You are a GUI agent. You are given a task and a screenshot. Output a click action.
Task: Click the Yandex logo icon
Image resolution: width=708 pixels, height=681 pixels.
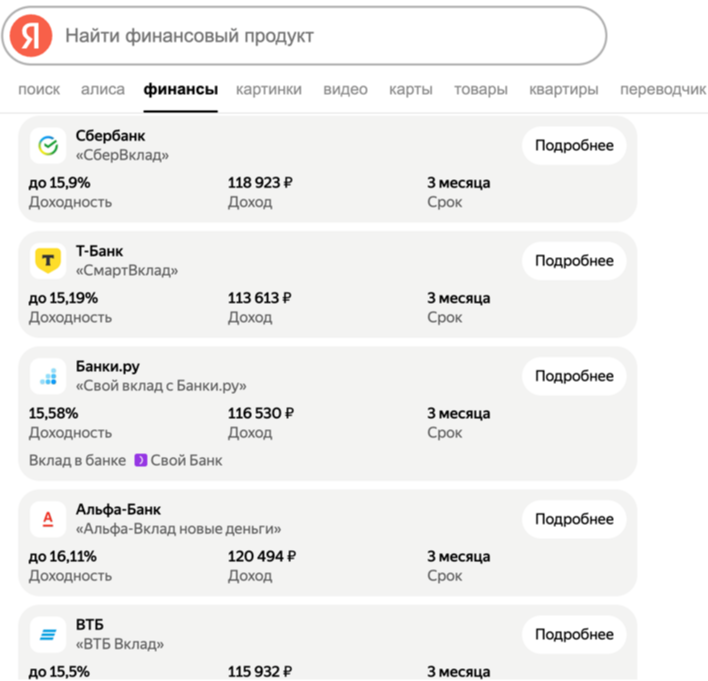[x=32, y=36]
